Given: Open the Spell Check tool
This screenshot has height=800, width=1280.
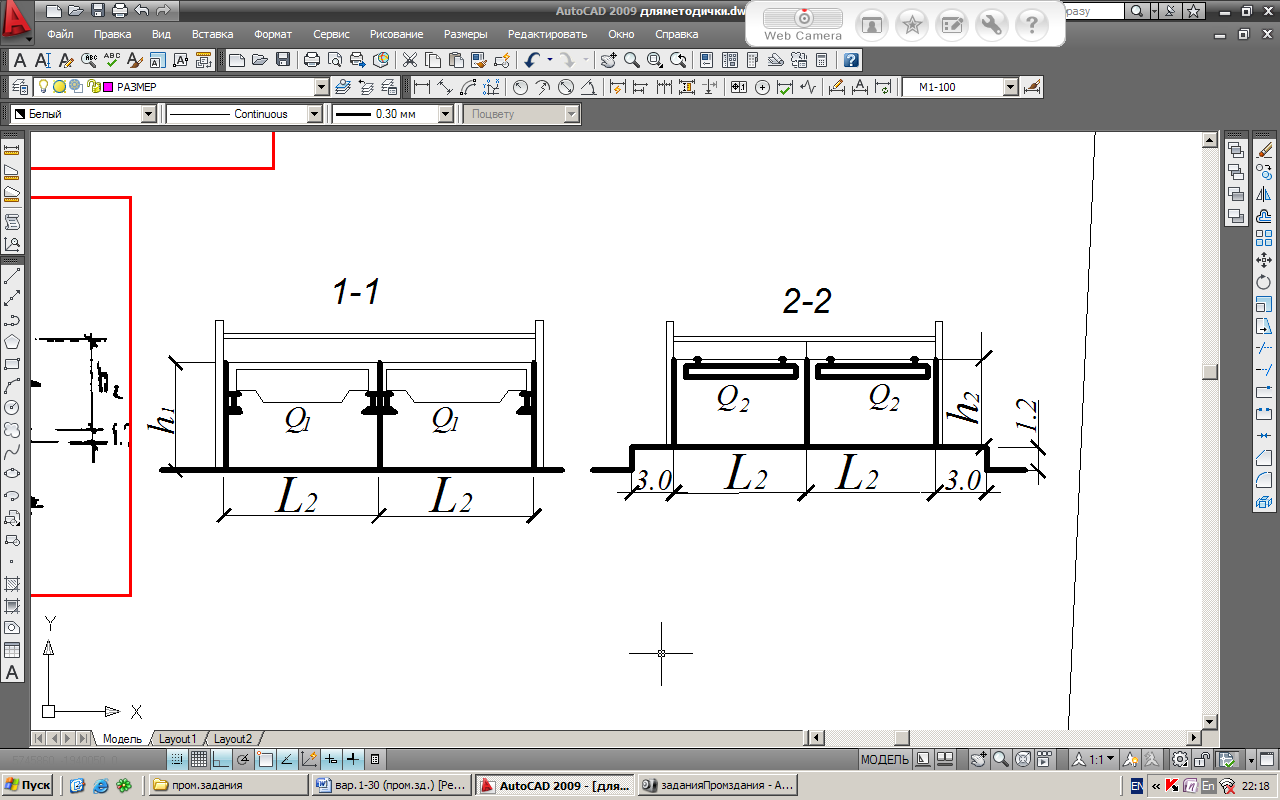Looking at the screenshot, I should pyautogui.click(x=112, y=60).
